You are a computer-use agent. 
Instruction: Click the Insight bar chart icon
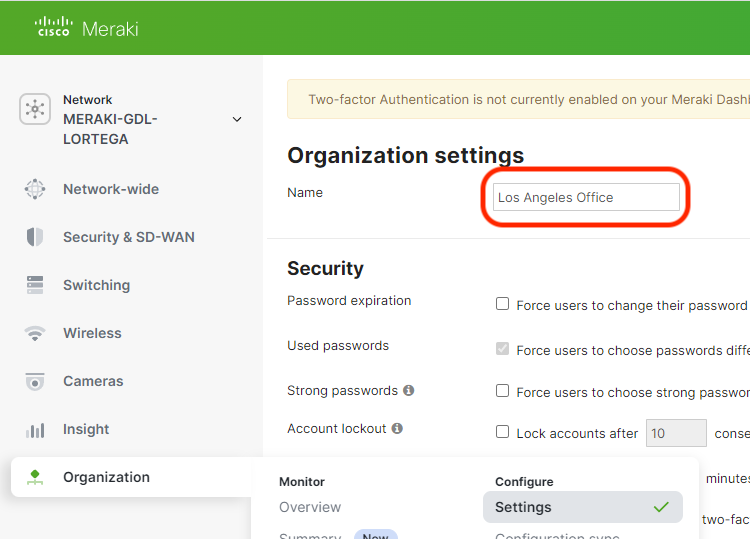(x=35, y=430)
